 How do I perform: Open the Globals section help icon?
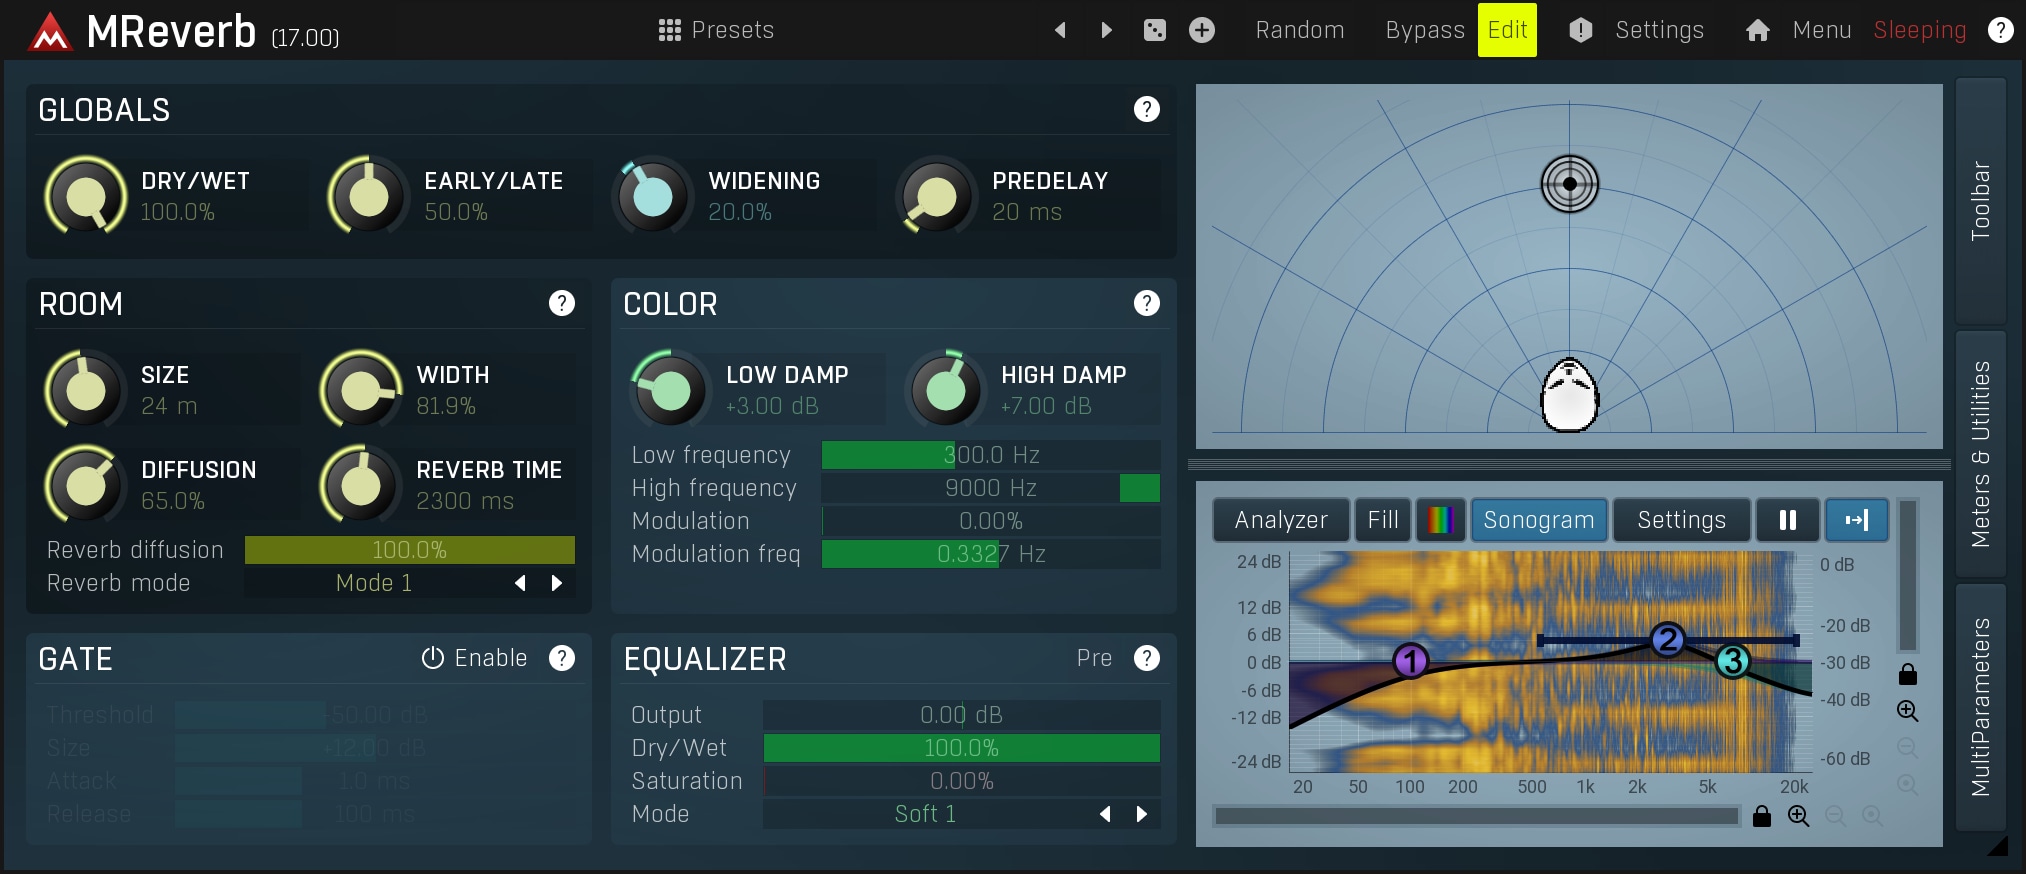coord(1146,109)
